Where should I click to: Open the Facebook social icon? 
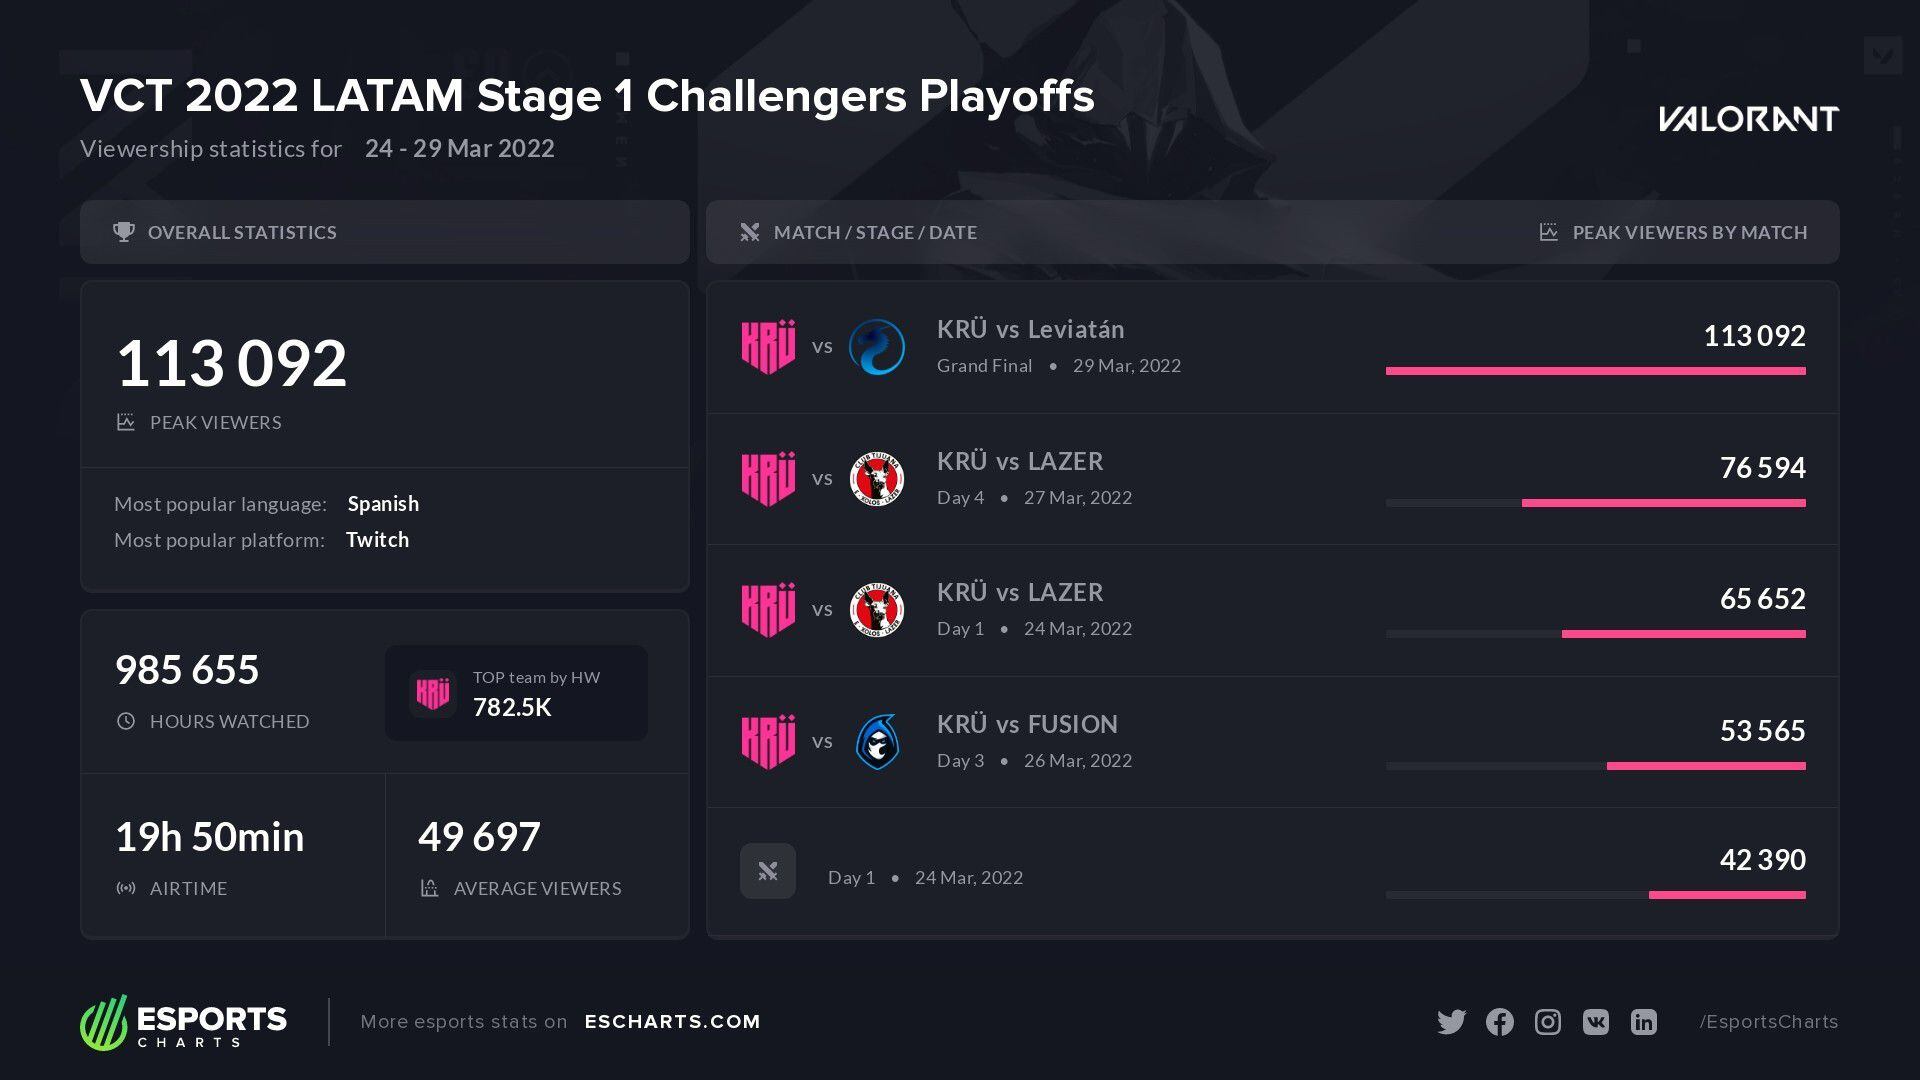point(1499,1022)
